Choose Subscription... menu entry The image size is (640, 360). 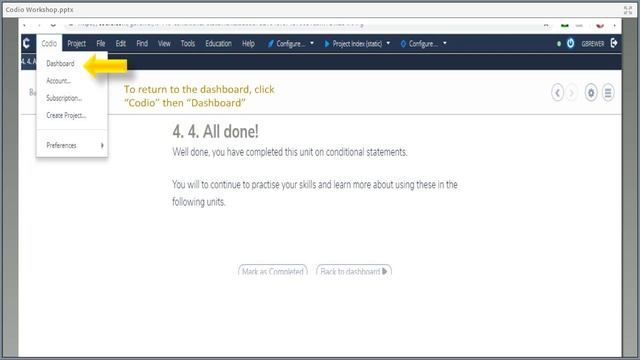(x=64, y=98)
